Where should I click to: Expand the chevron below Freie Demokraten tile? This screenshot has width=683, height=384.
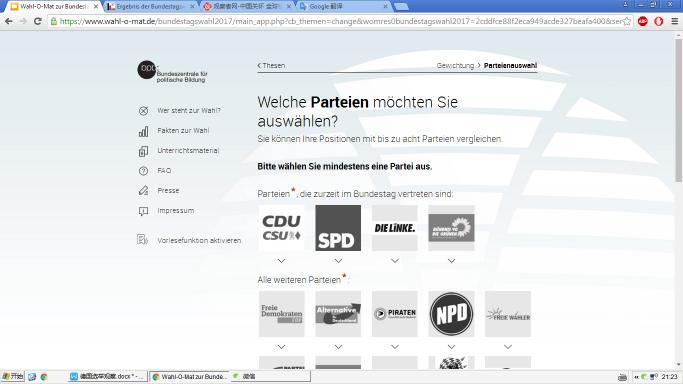[x=281, y=347]
